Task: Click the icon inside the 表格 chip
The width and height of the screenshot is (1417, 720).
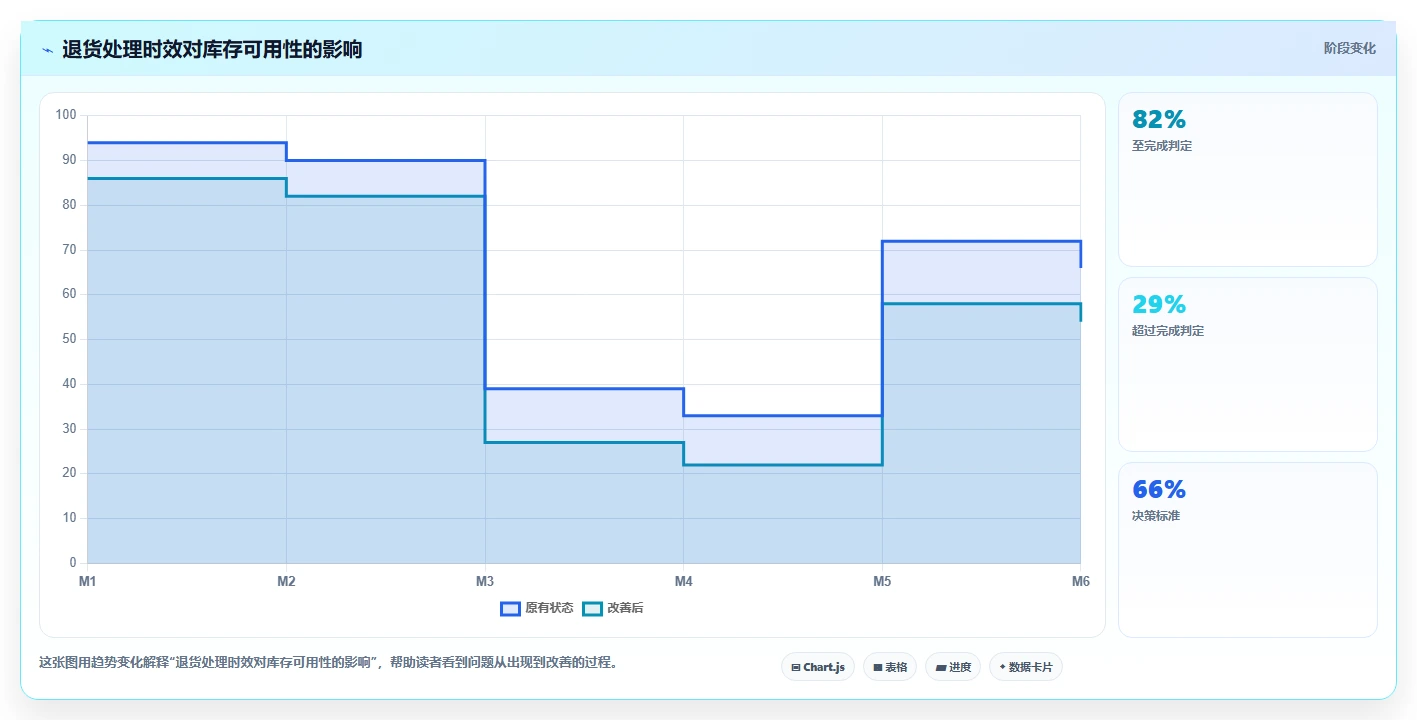Action: [878, 667]
